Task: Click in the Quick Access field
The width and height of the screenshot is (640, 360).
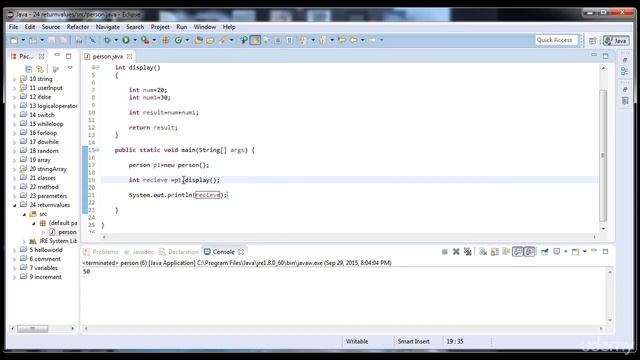Action: 556,40
